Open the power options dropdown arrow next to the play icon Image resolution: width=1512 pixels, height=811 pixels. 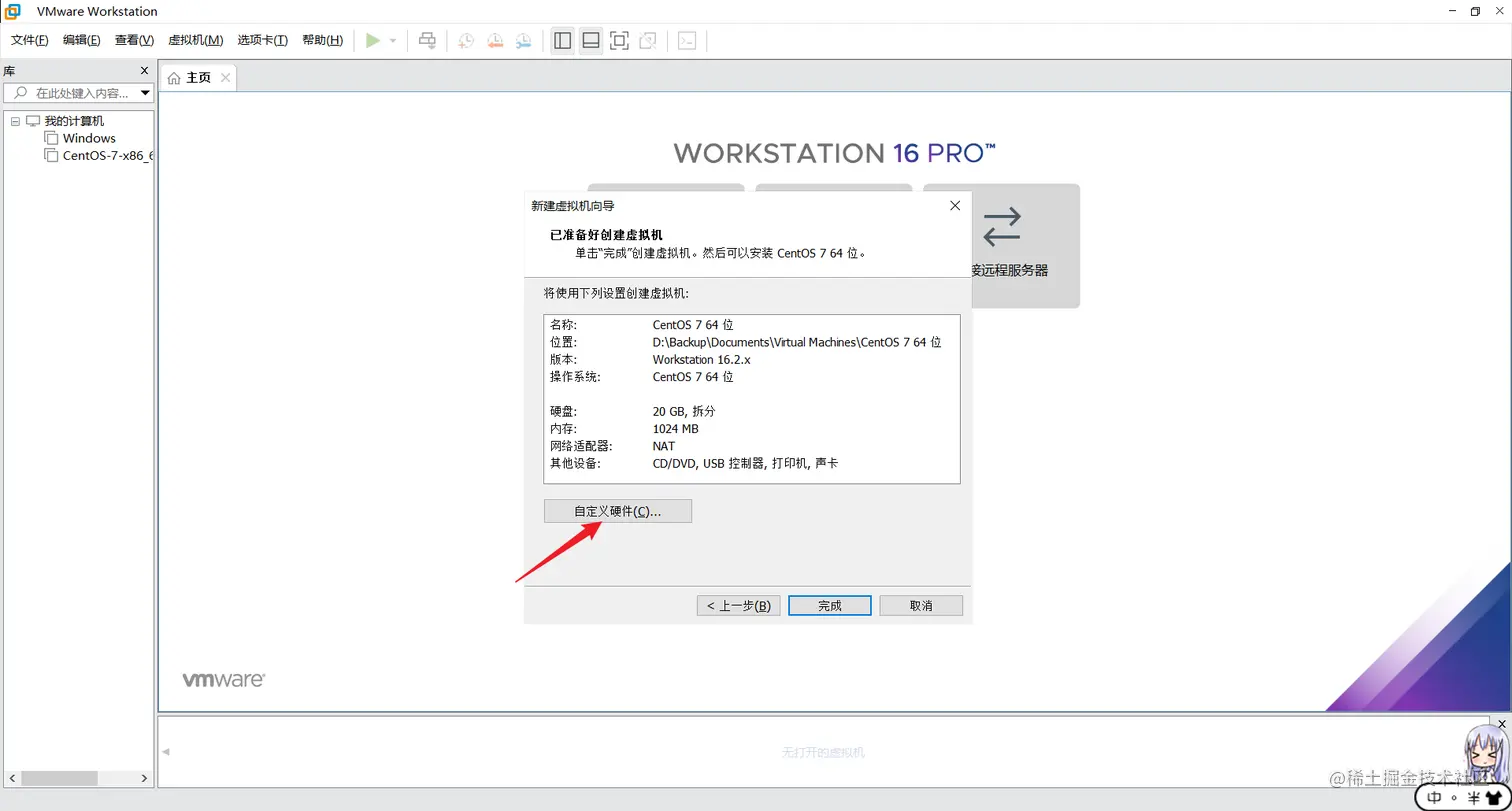pos(393,41)
